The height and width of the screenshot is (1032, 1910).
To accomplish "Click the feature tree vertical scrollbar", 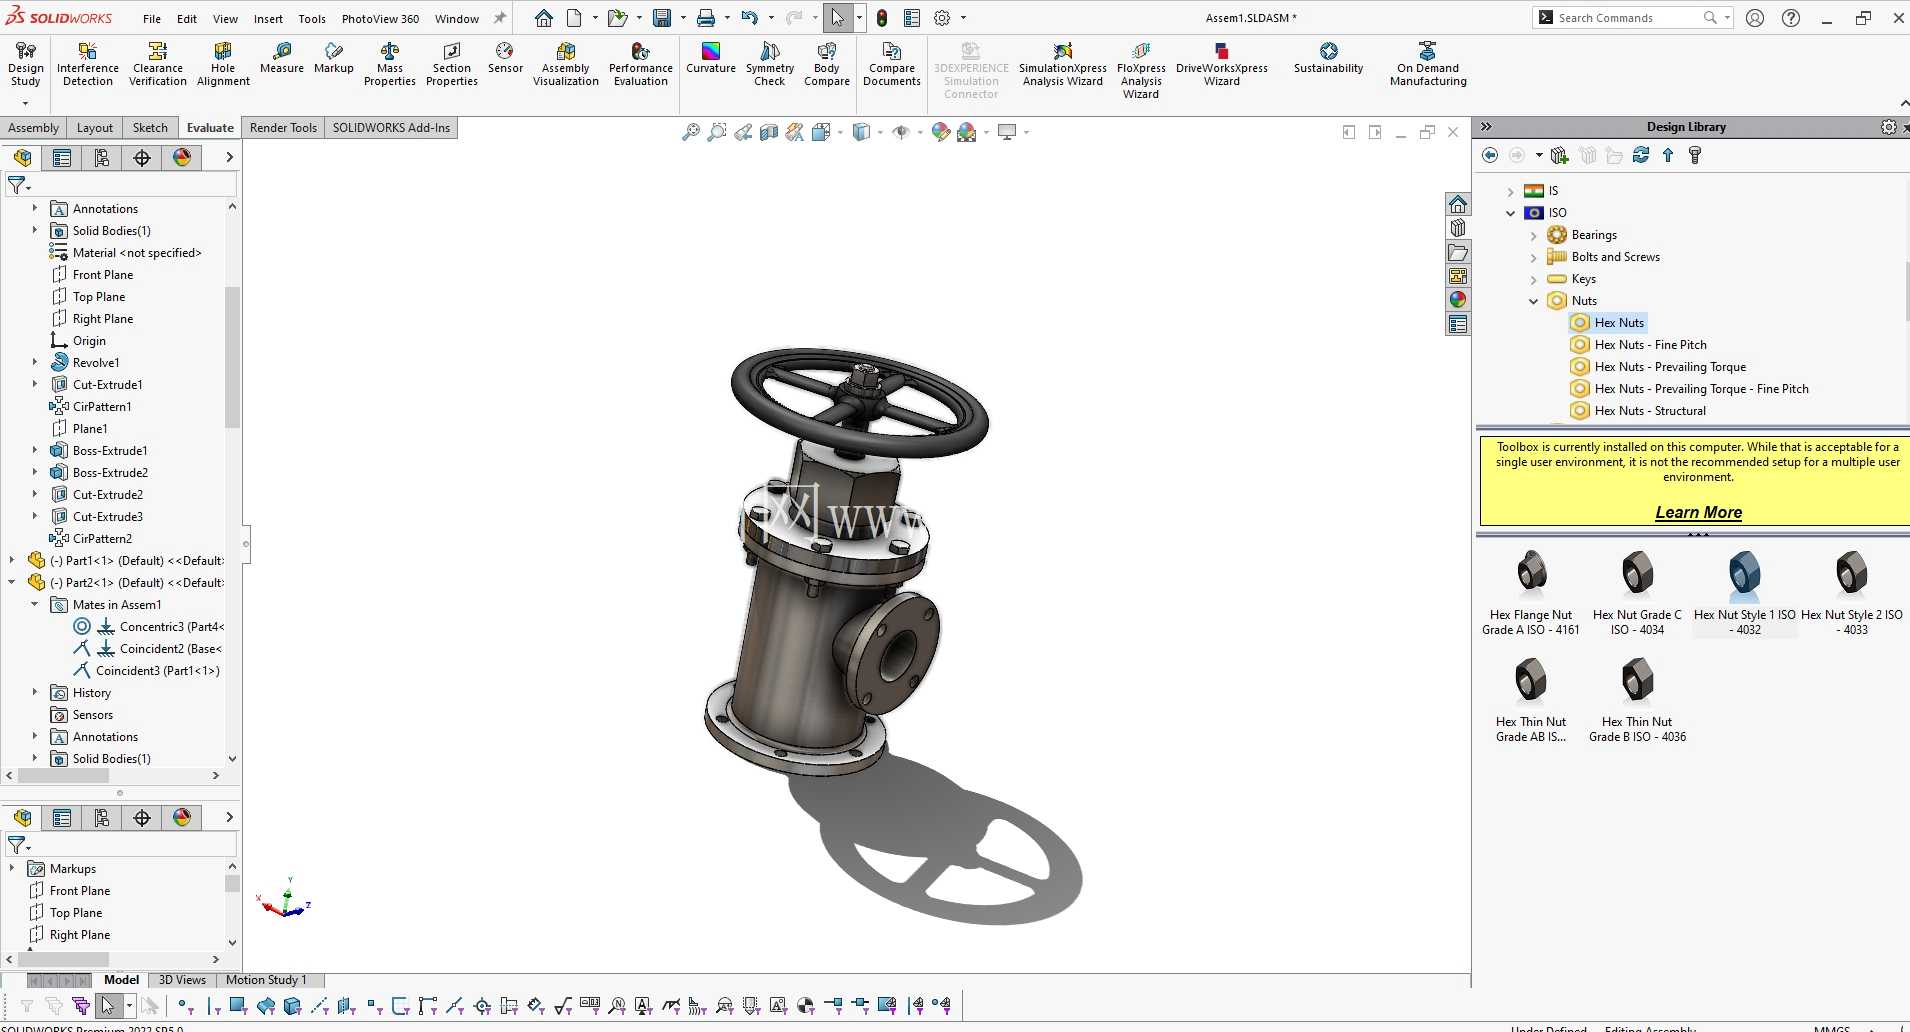I will click(x=232, y=358).
